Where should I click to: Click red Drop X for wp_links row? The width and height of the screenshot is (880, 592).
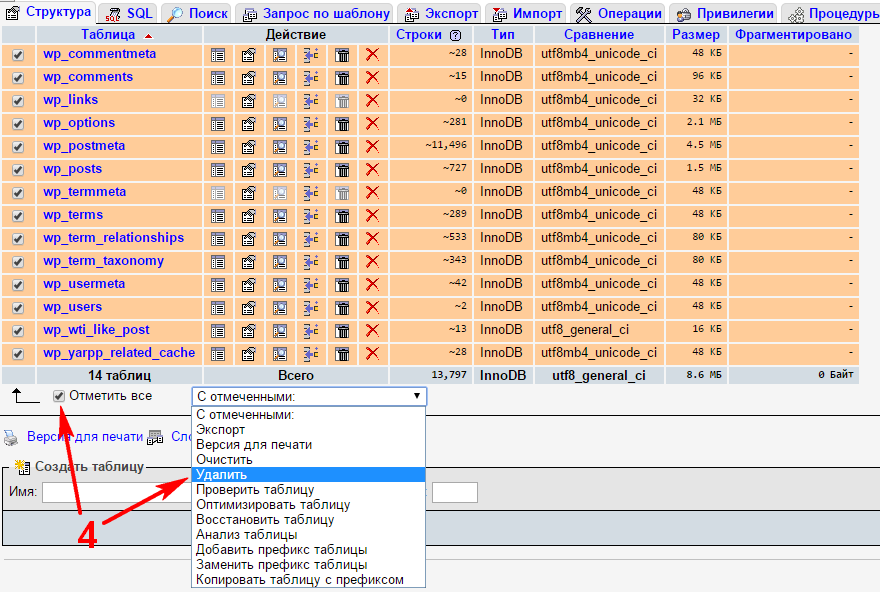[x=372, y=101]
